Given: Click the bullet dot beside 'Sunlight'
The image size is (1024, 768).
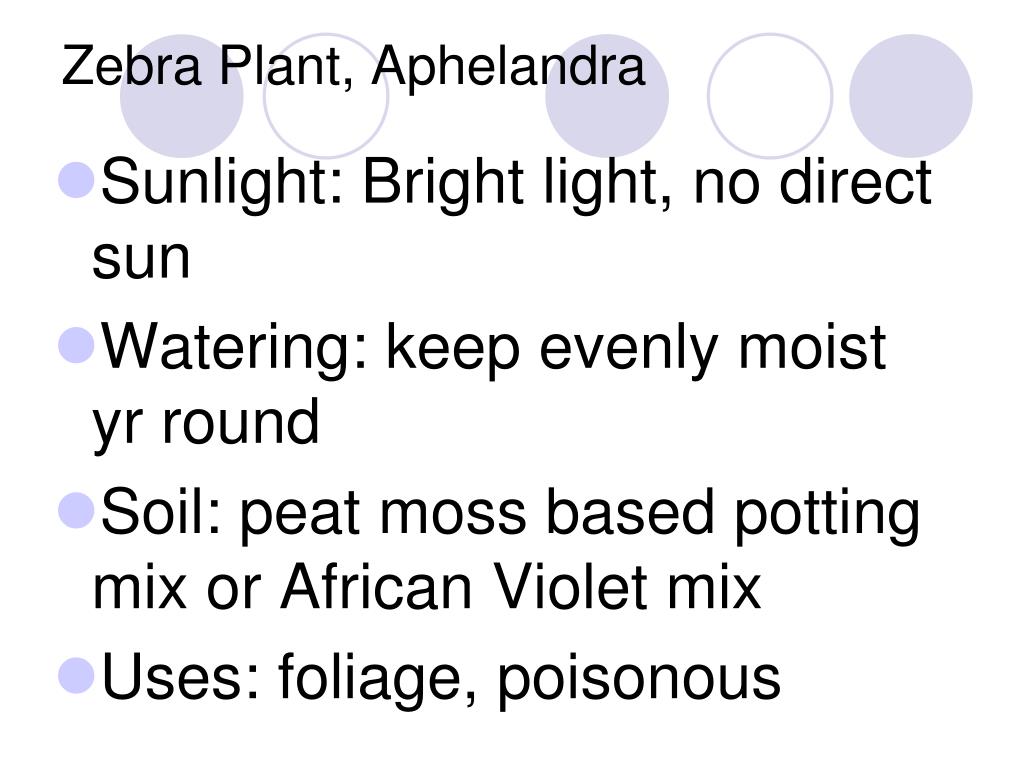Looking at the screenshot, I should 76,180.
